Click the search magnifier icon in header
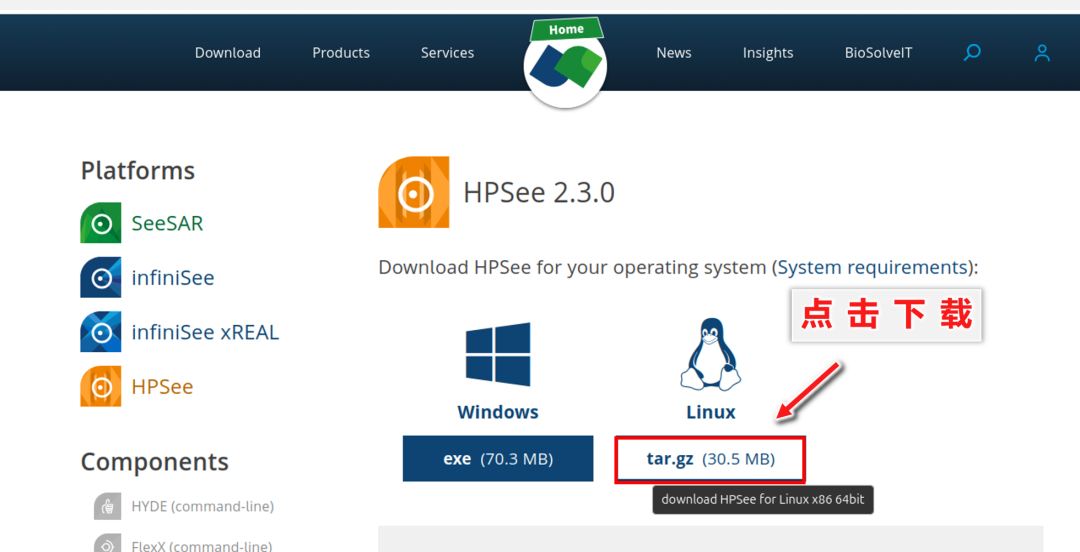The image size is (1080, 552). pos(972,52)
